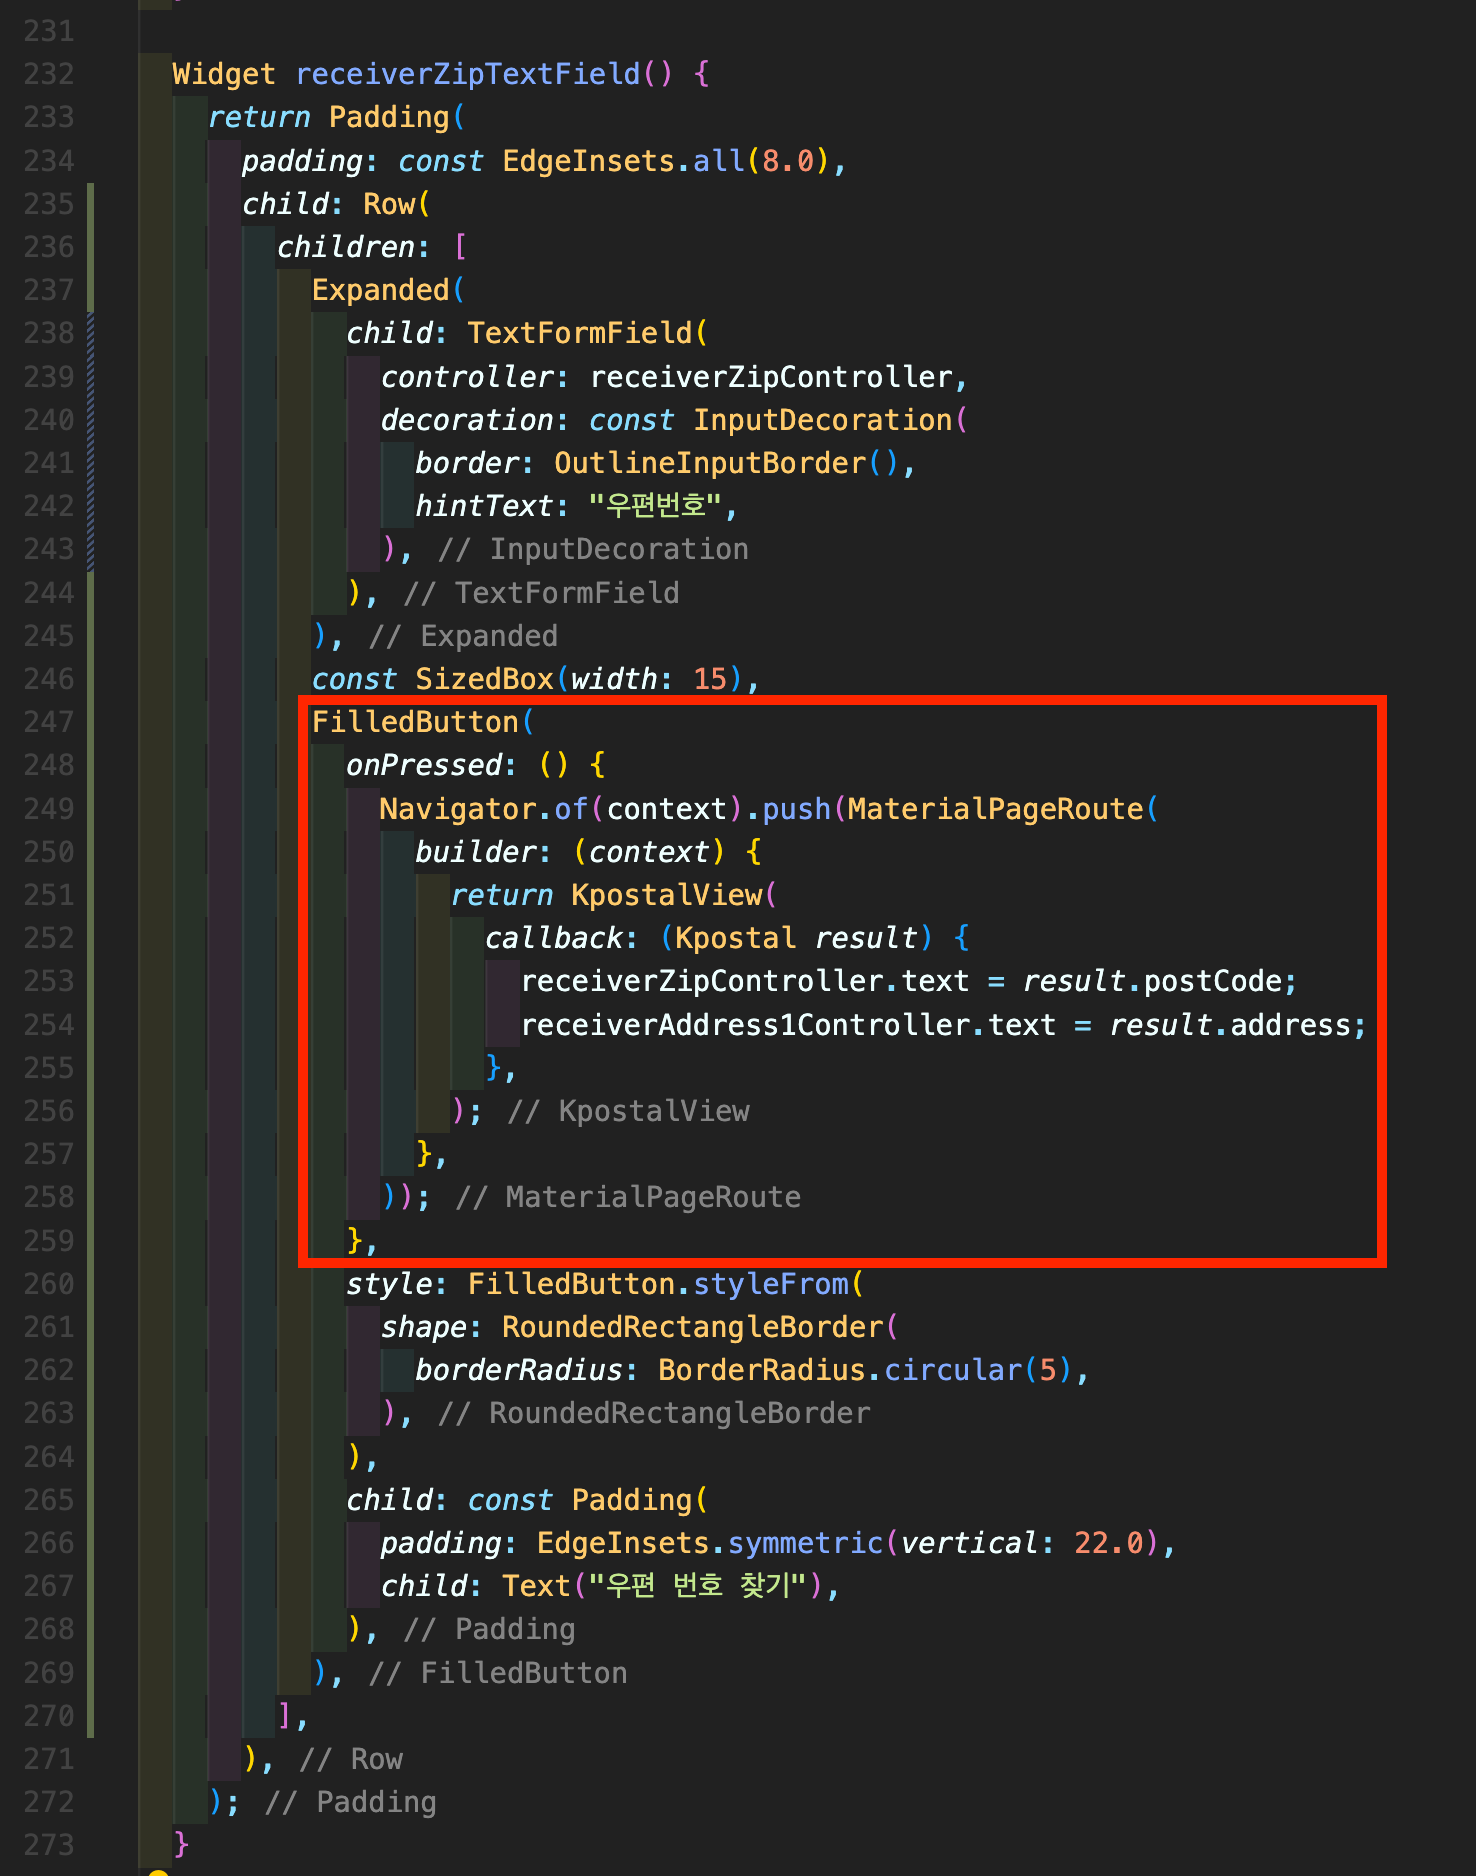Image resolution: width=1476 pixels, height=1876 pixels.
Task: Click the Expanded widget call on line 237
Action: (x=381, y=290)
